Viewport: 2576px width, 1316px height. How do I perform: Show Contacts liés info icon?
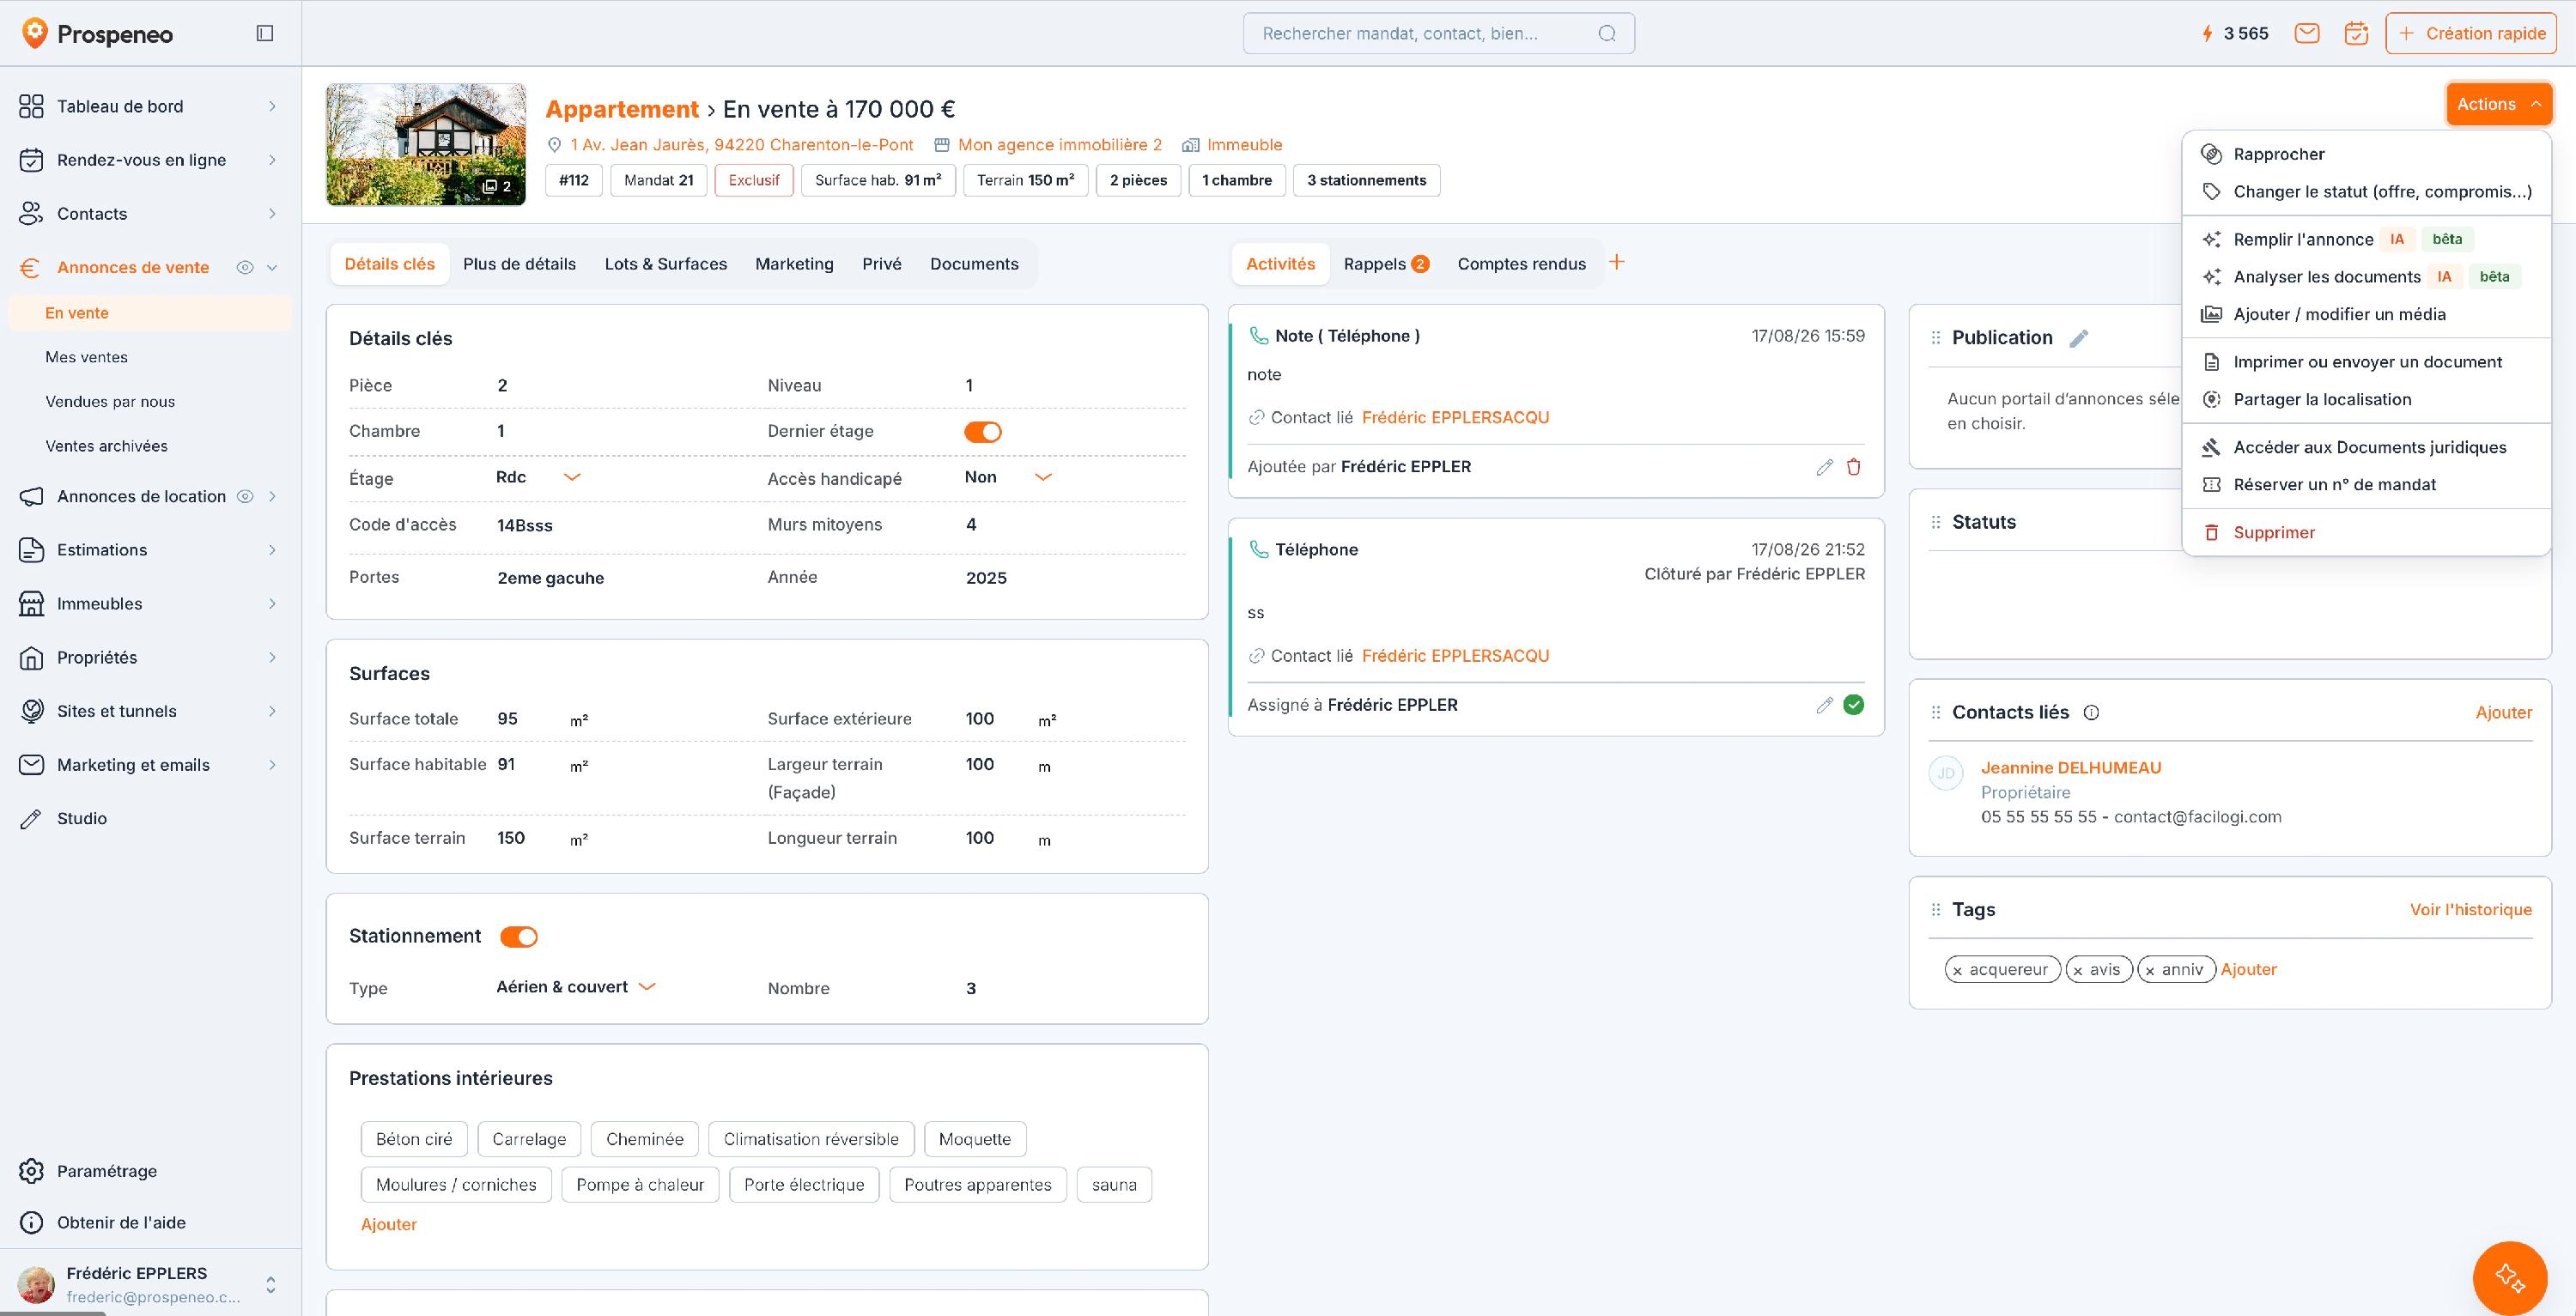click(2091, 713)
